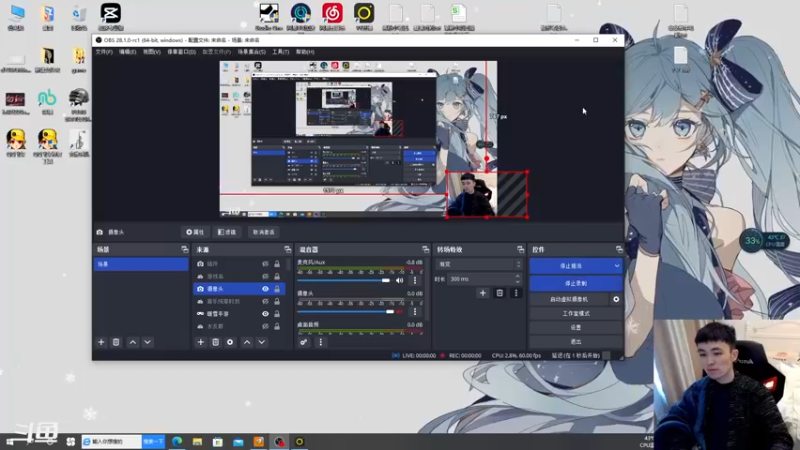Click 停止录制 button
The height and width of the screenshot is (450, 800).
[576, 283]
